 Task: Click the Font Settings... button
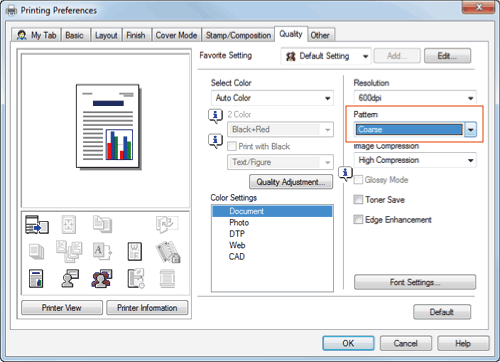pyautogui.click(x=415, y=282)
